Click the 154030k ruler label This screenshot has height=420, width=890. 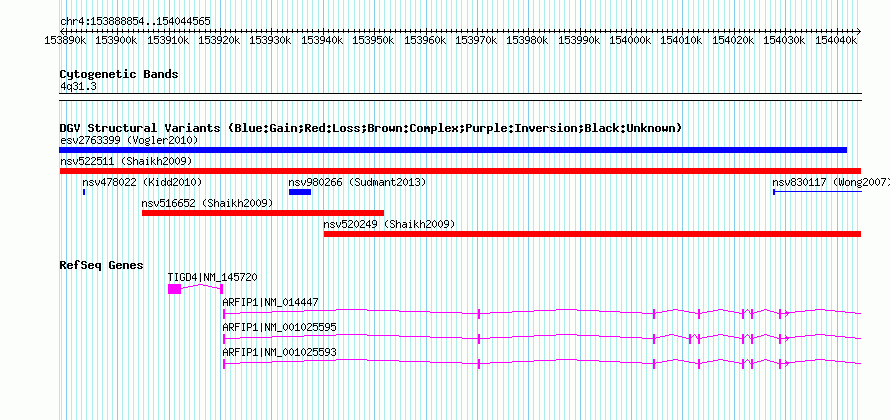coord(784,40)
